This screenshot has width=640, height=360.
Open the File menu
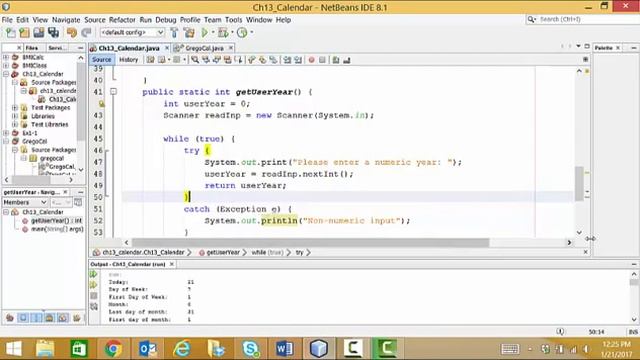(x=7, y=20)
